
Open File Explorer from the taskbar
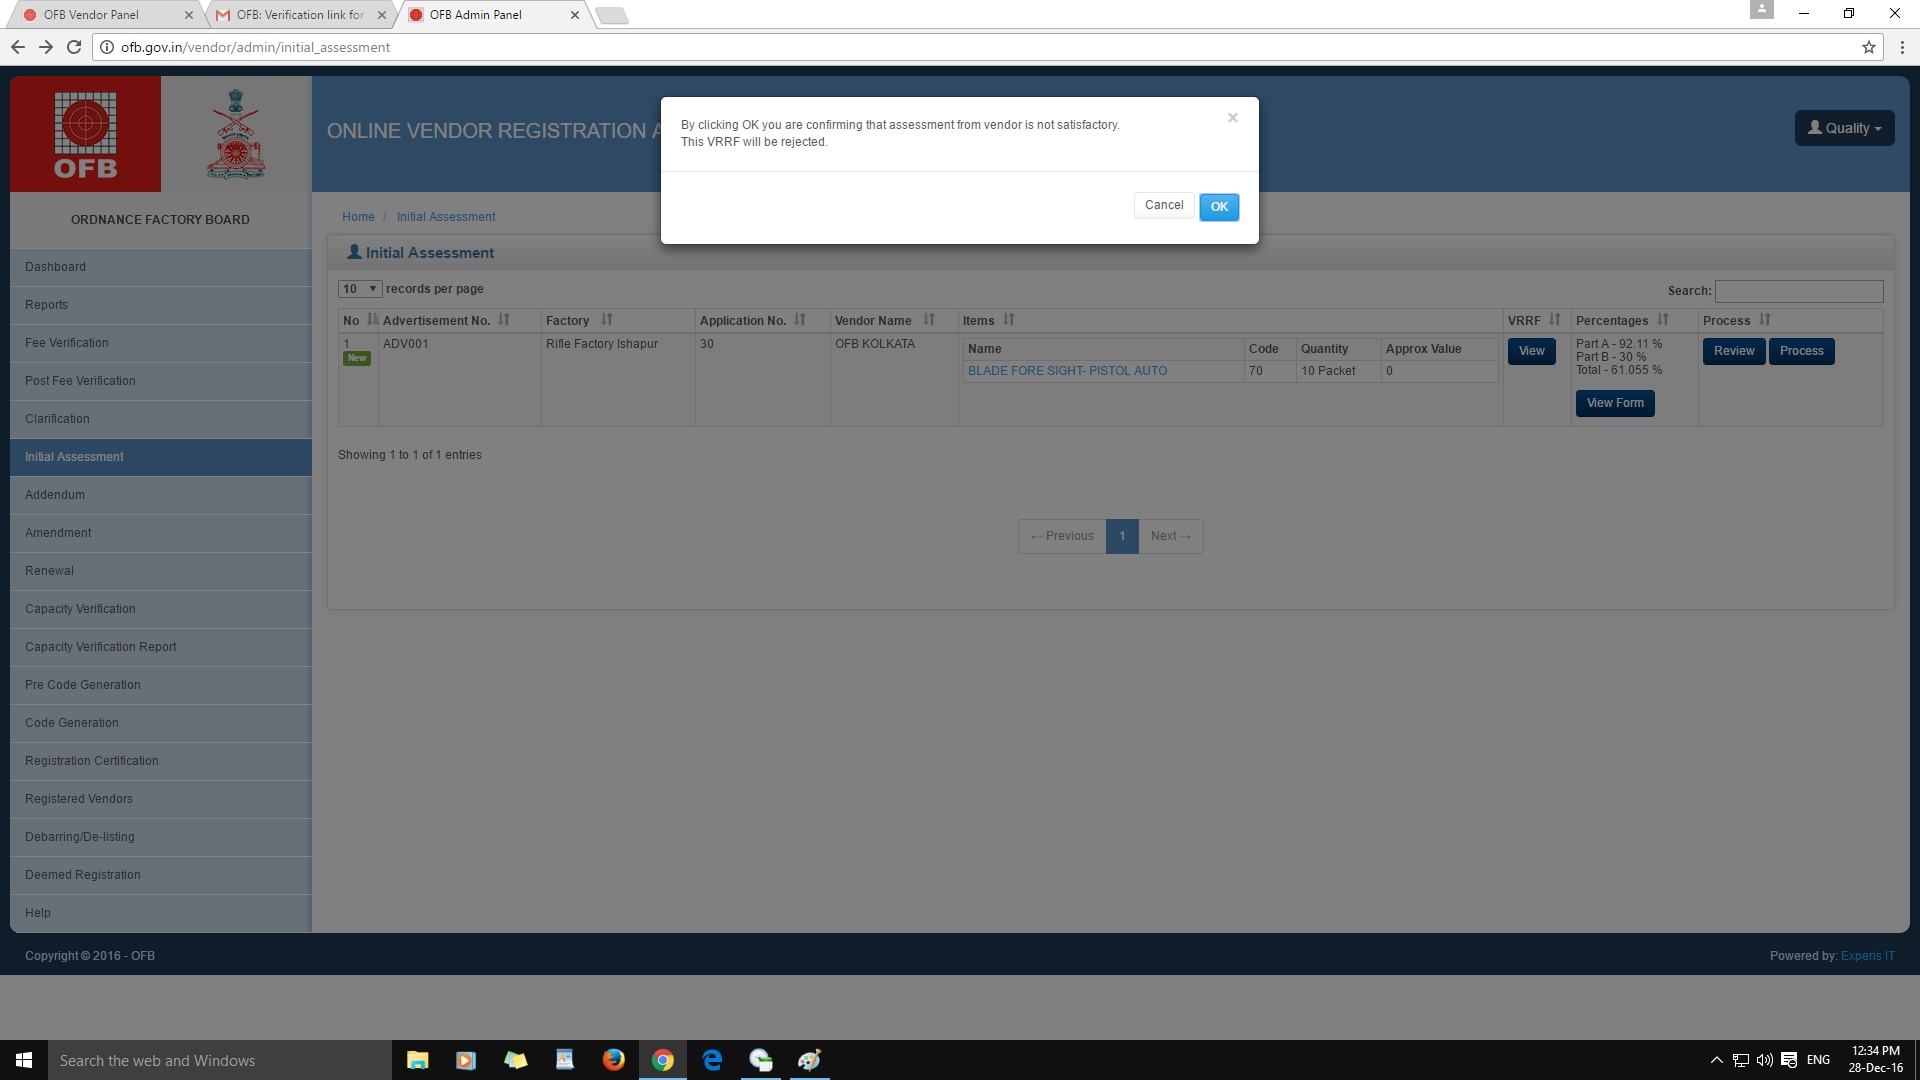pos(417,1060)
